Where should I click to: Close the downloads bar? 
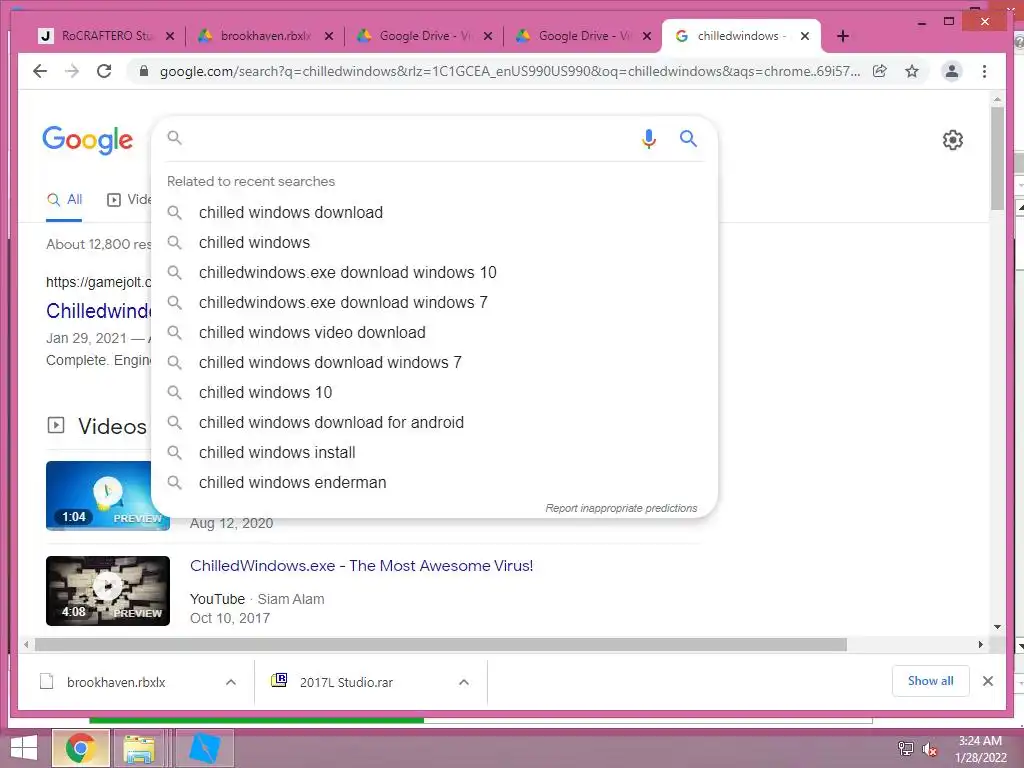pos(987,681)
